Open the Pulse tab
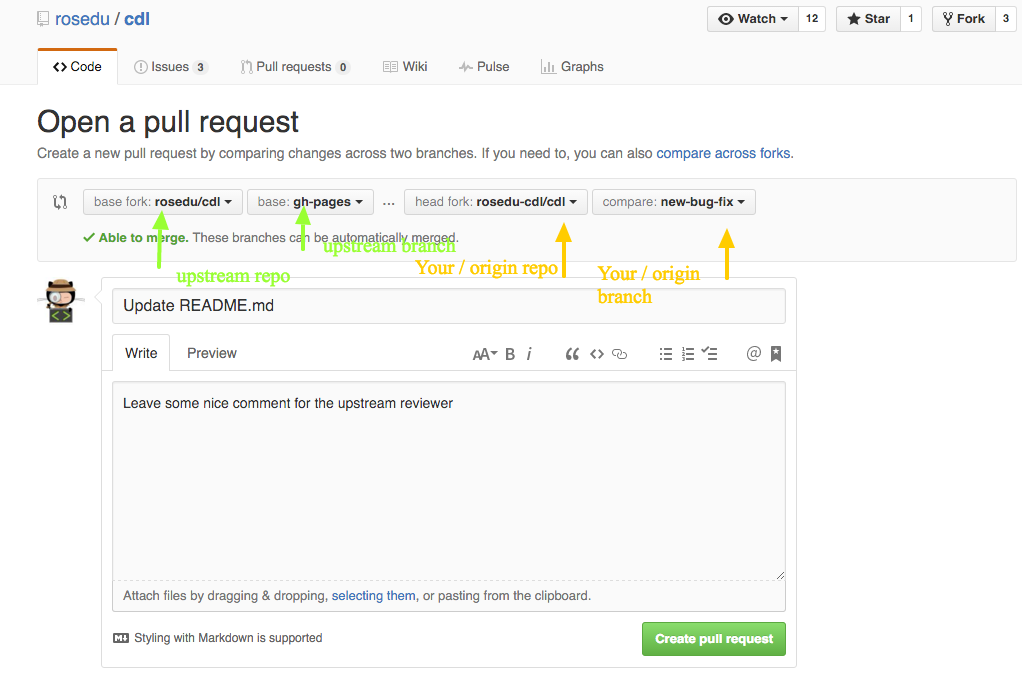 click(484, 66)
